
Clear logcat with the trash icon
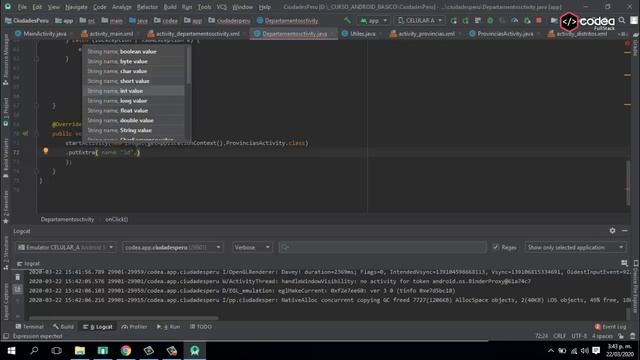pyautogui.click(x=18, y=277)
